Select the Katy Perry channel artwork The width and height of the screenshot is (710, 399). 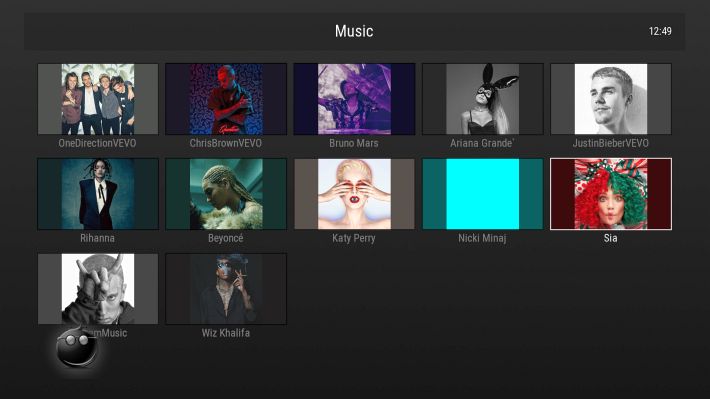(x=354, y=194)
